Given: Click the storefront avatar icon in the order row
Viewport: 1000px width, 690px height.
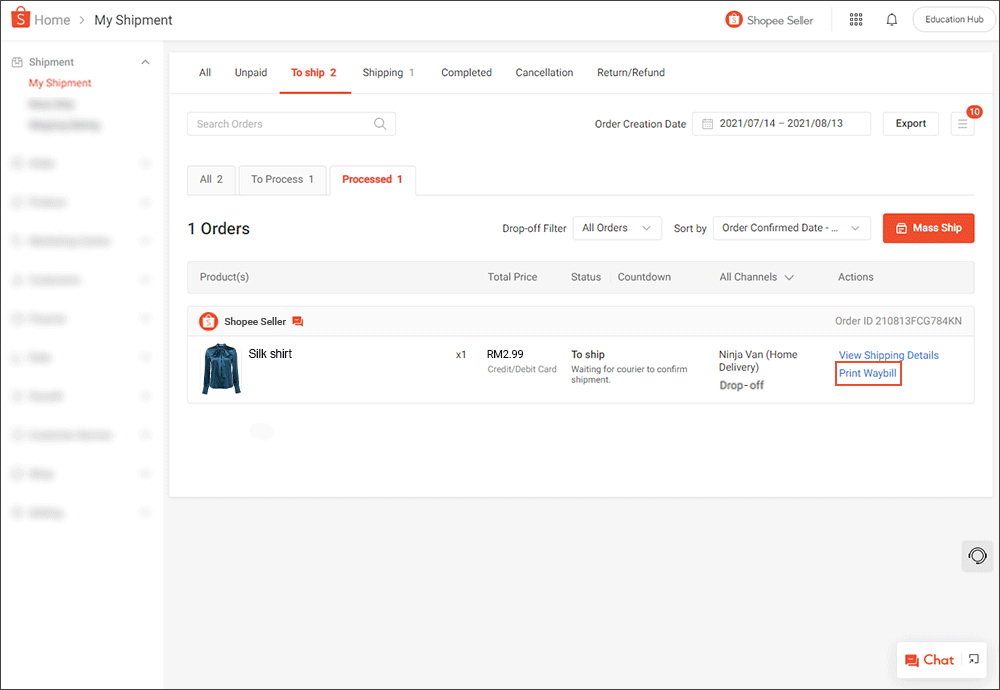Looking at the screenshot, I should pos(209,321).
